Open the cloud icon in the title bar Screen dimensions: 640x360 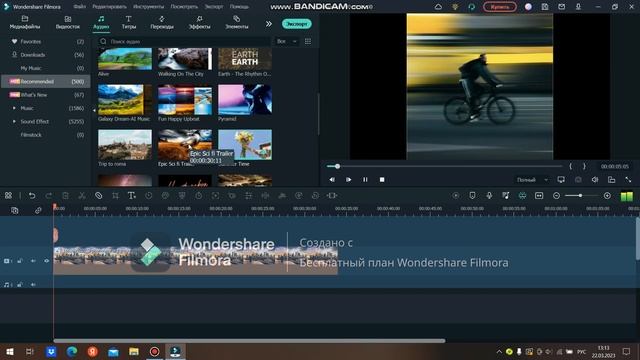(x=438, y=7)
